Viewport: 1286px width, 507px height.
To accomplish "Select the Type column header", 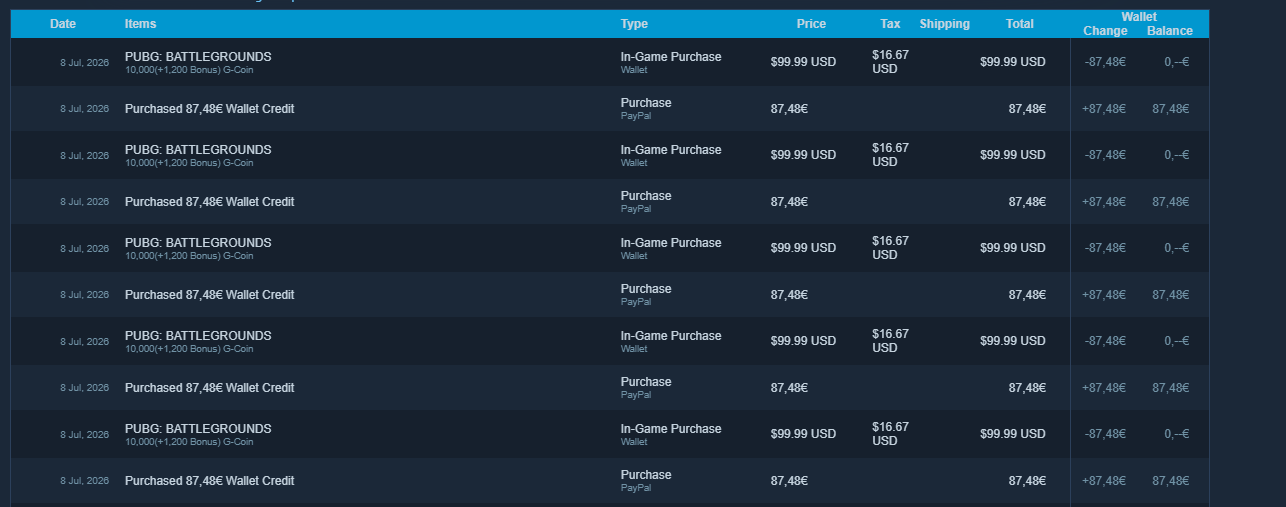I will [x=634, y=24].
